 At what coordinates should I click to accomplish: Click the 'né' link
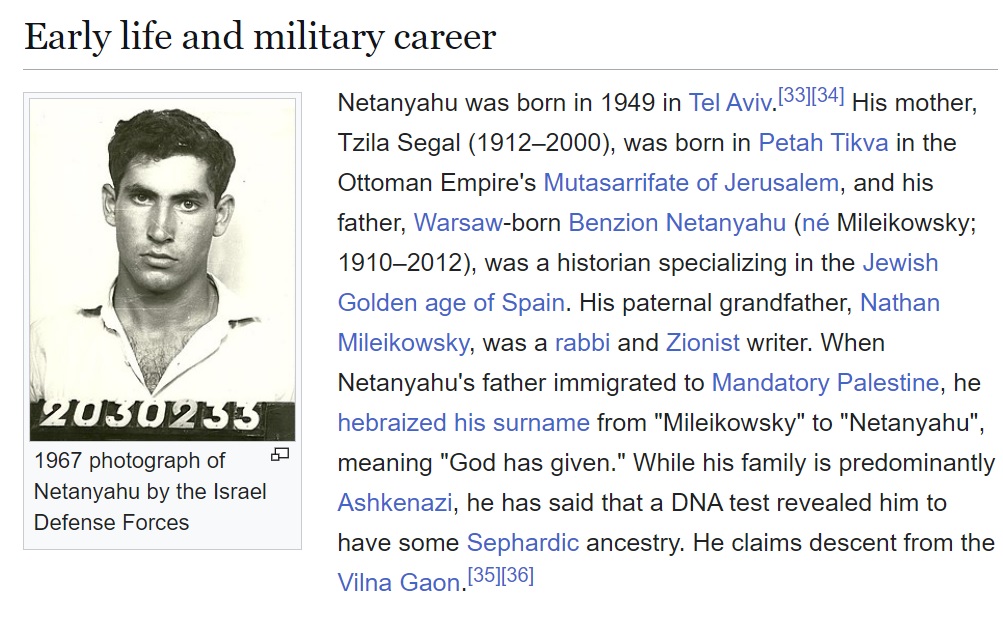click(815, 223)
